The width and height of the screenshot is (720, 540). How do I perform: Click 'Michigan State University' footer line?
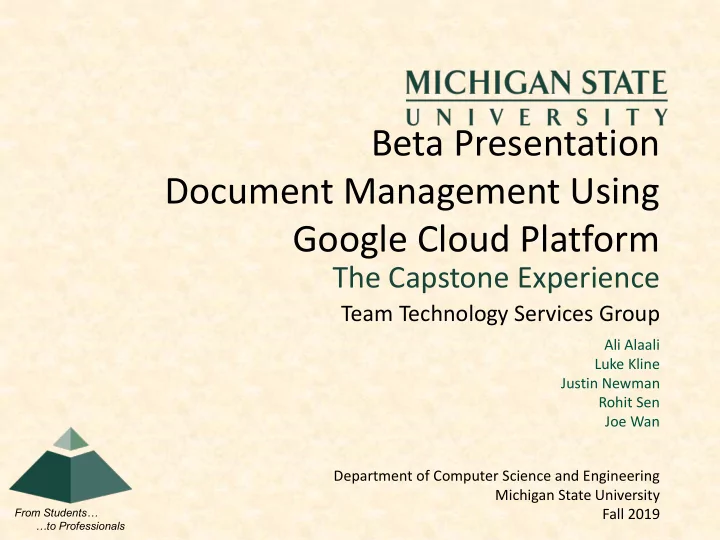point(577,495)
